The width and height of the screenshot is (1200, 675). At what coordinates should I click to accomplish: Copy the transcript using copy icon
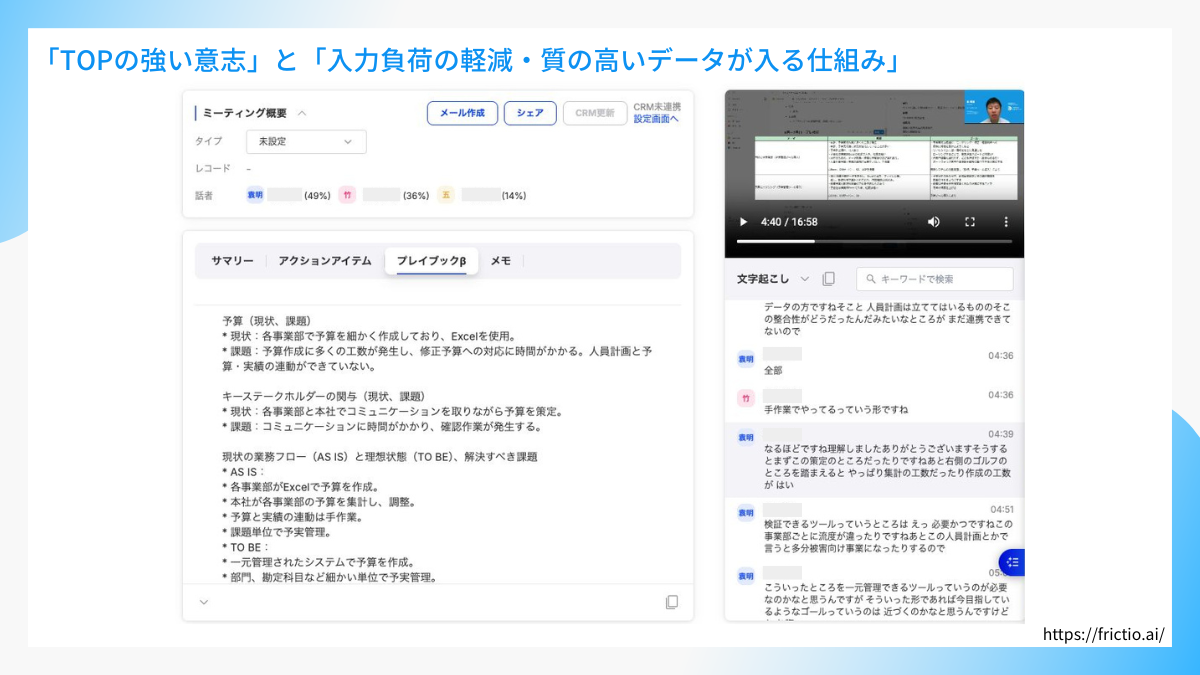point(828,279)
